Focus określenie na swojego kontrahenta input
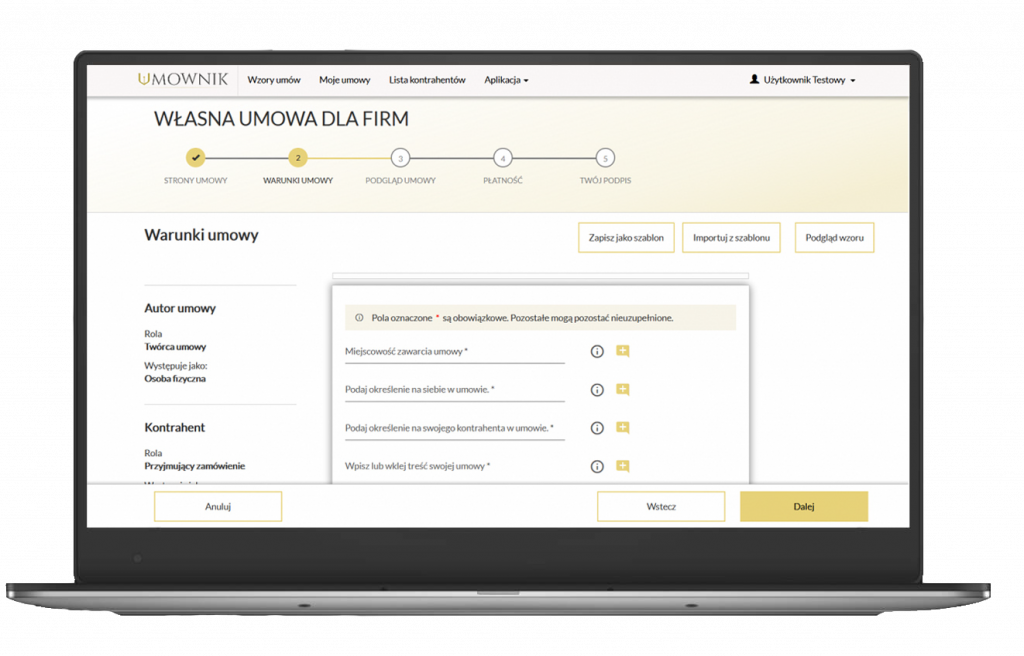Viewport: 1024px width, 656px height. coord(455,429)
